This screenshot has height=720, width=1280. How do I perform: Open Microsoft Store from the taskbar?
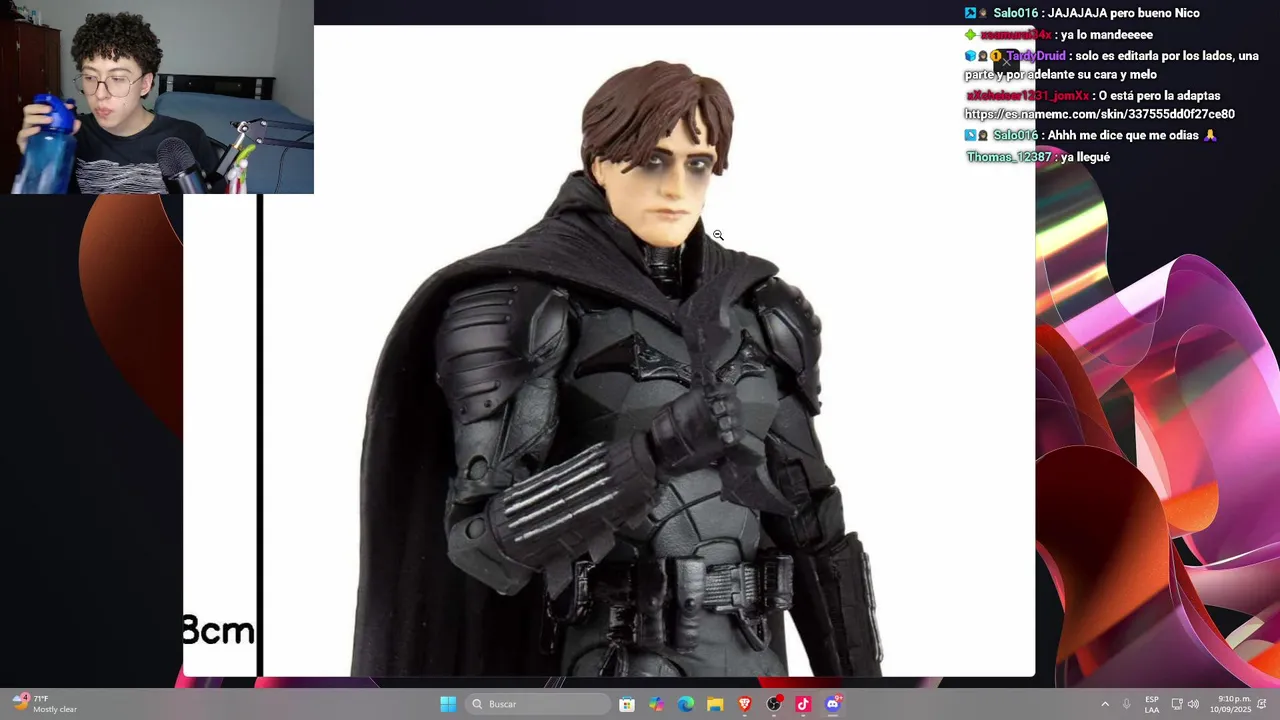[627, 704]
